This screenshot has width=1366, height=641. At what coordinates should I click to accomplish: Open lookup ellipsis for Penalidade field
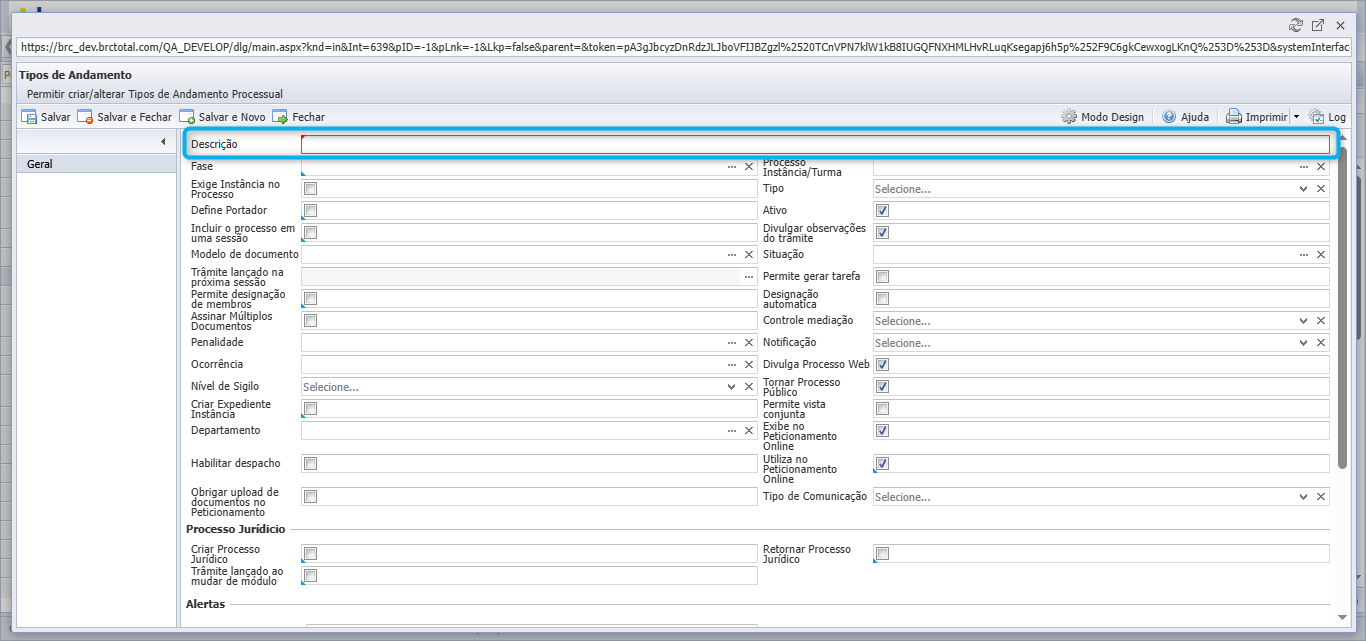tap(732, 343)
